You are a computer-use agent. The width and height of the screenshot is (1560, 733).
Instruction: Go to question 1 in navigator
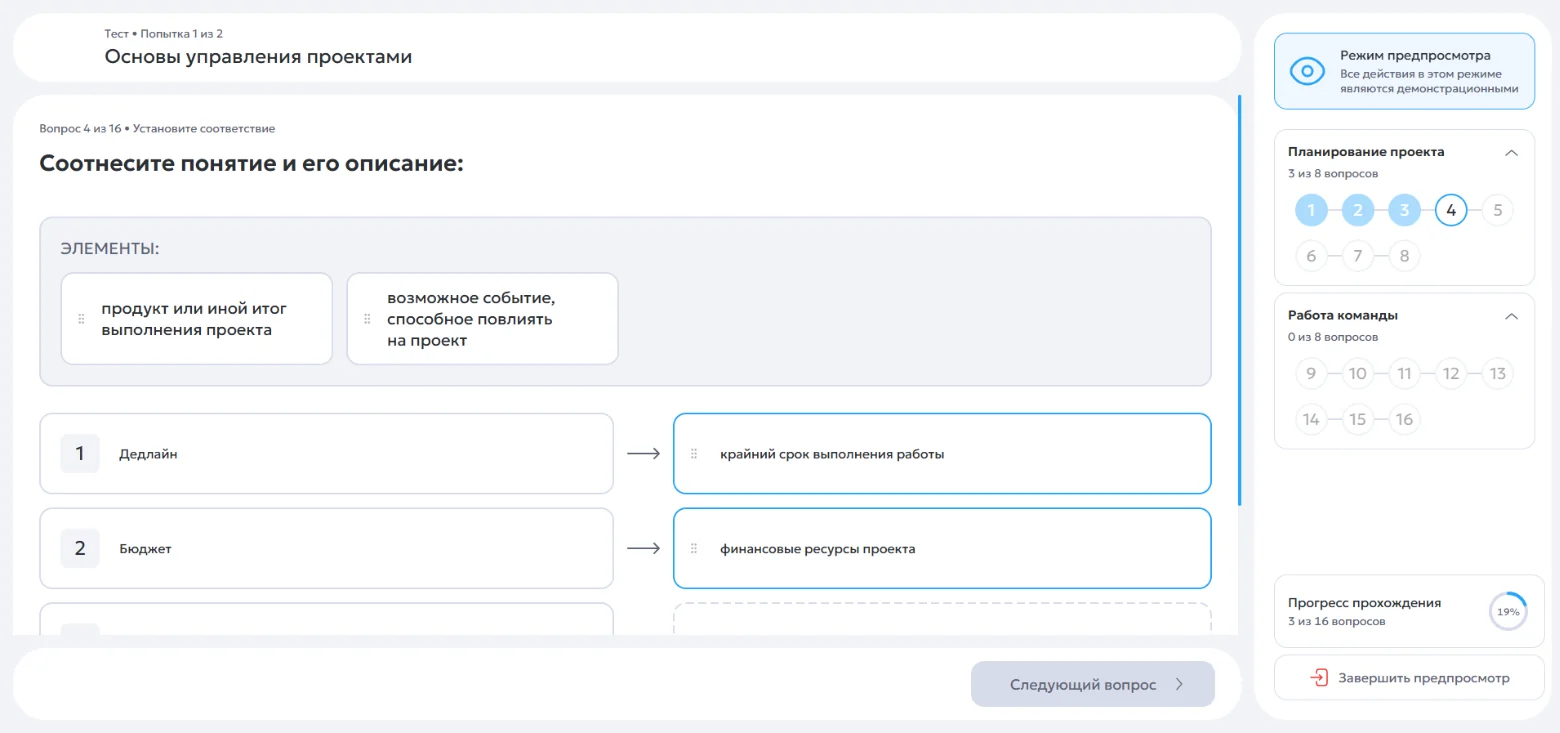[x=1311, y=210]
